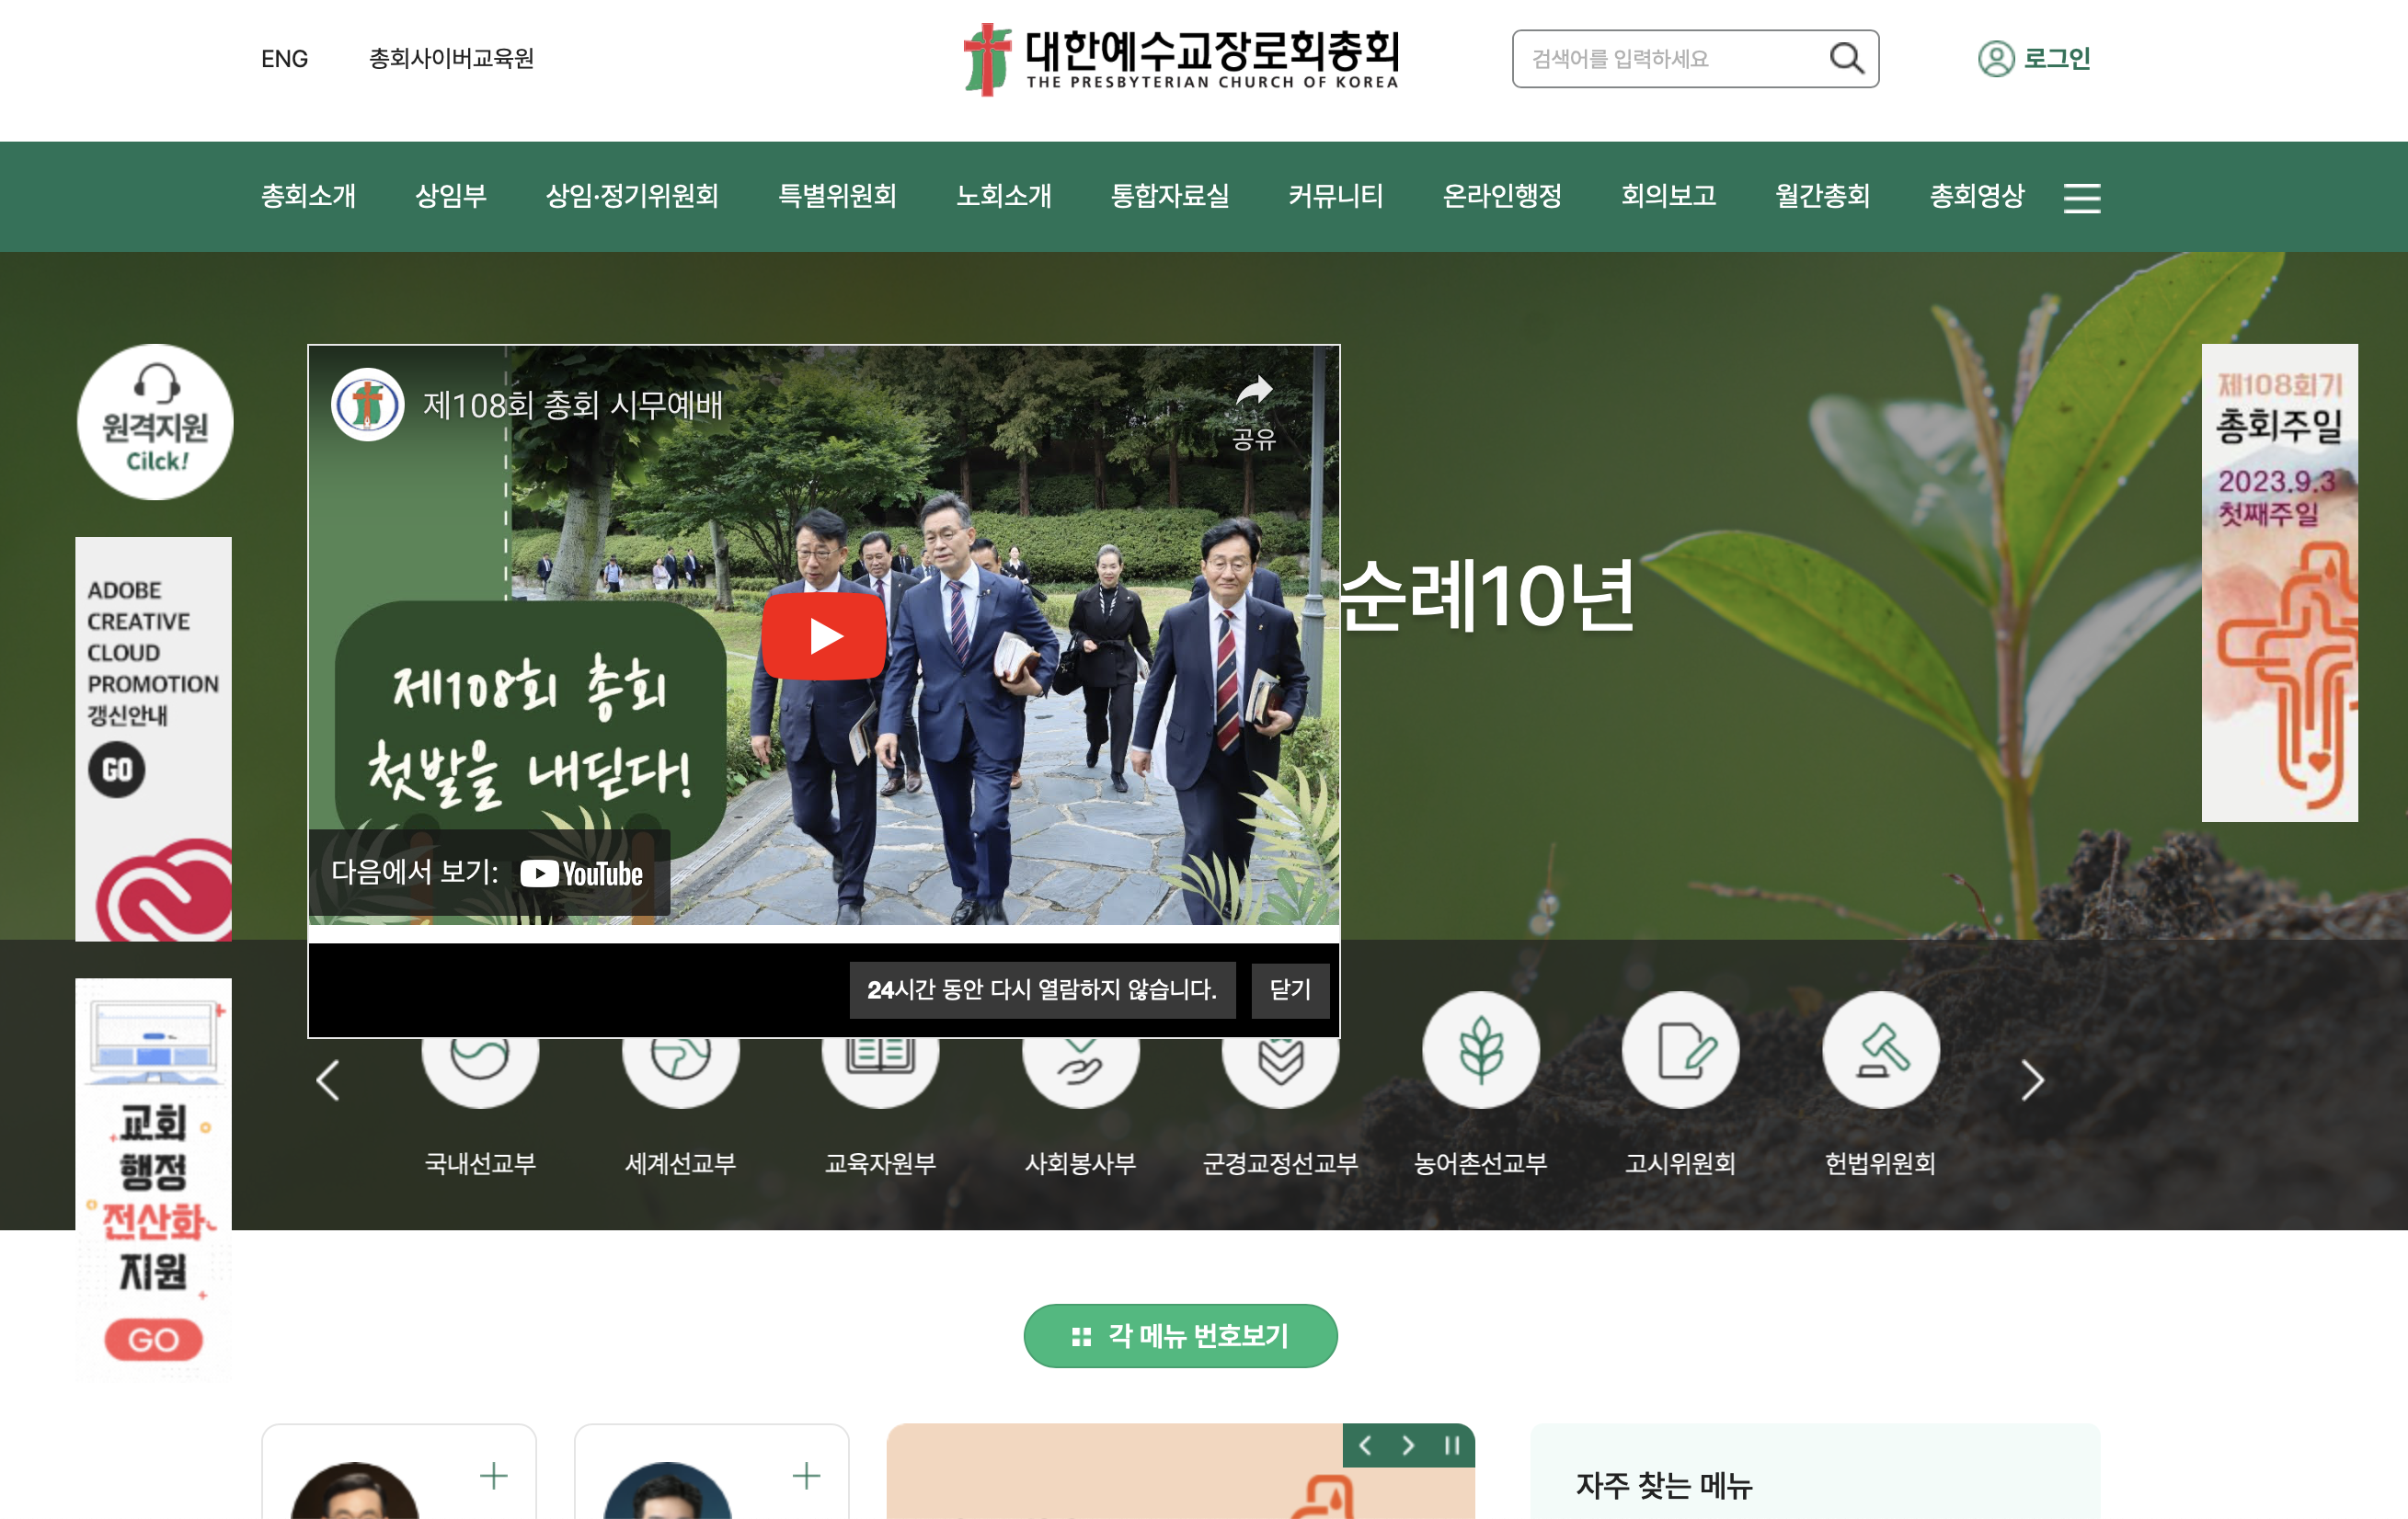Select the 헌법위원회 gavel icon

[1880, 1050]
